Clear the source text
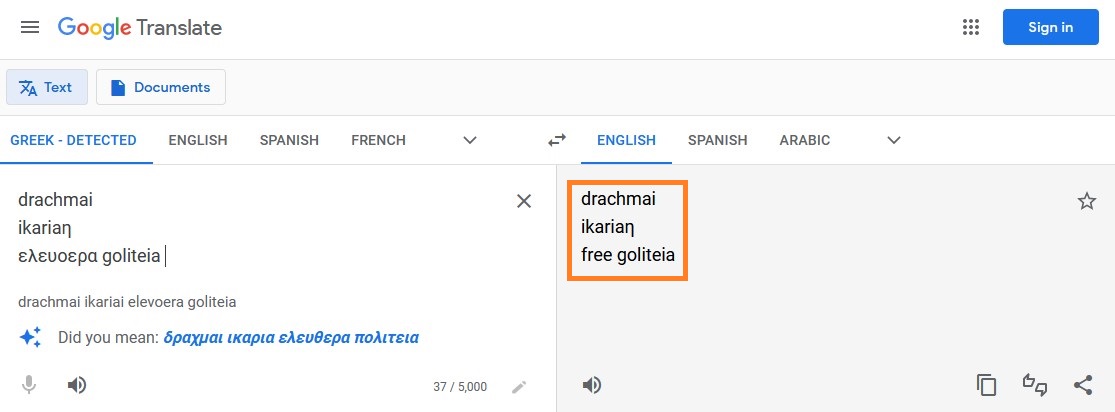This screenshot has height=412, width=1115. 523,201
